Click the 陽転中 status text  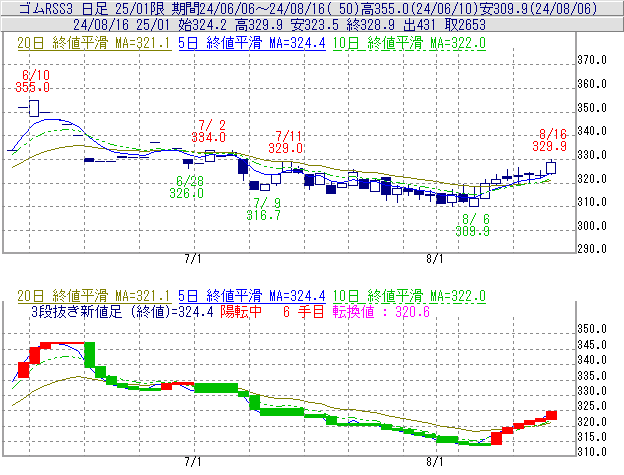click(x=241, y=311)
